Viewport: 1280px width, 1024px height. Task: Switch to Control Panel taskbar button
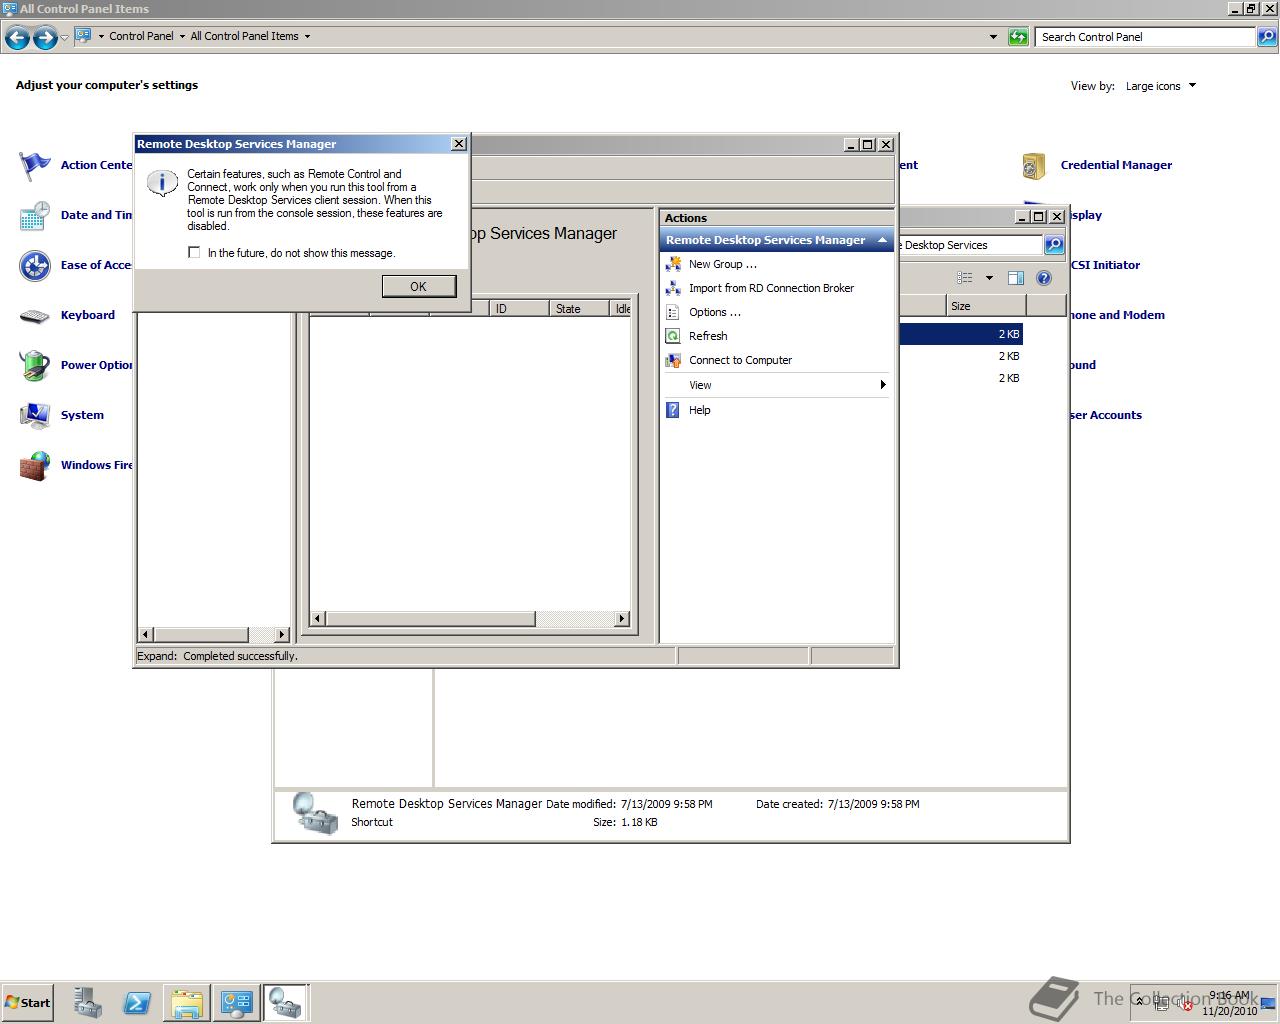click(237, 1003)
